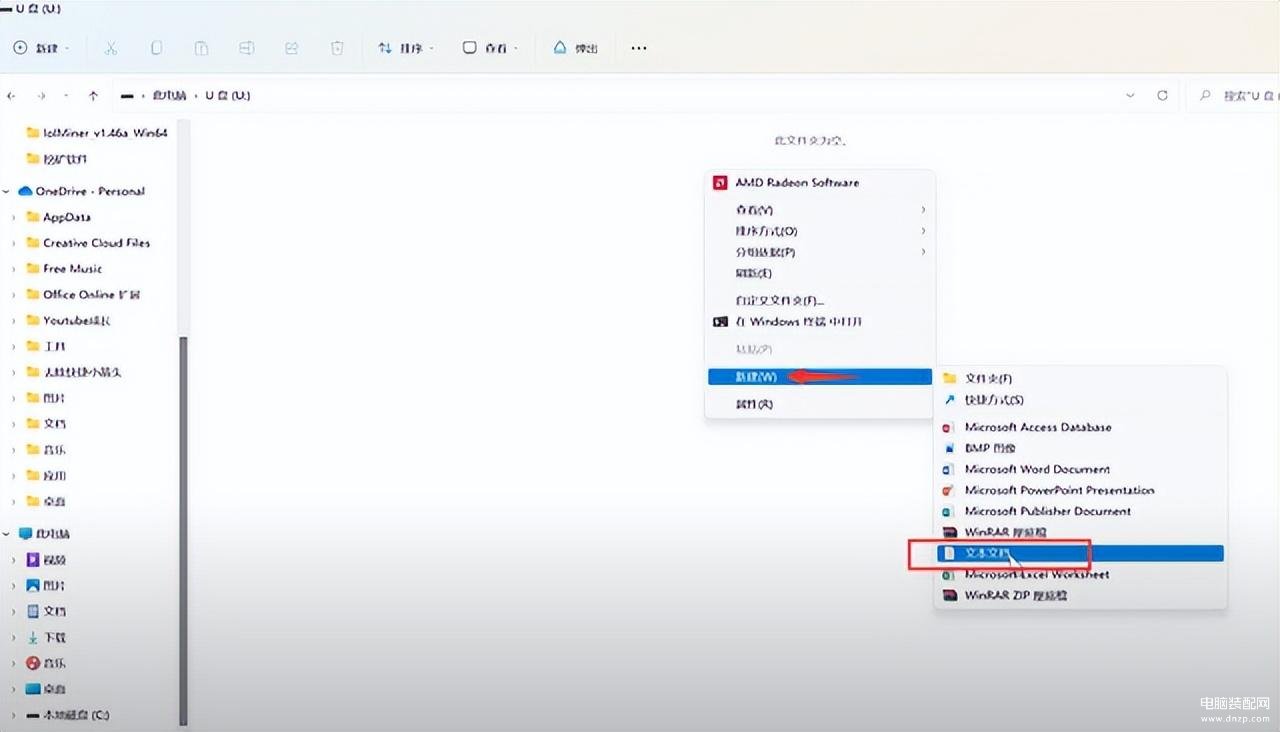
Task: Go back with the left arrow
Action: coord(11,96)
